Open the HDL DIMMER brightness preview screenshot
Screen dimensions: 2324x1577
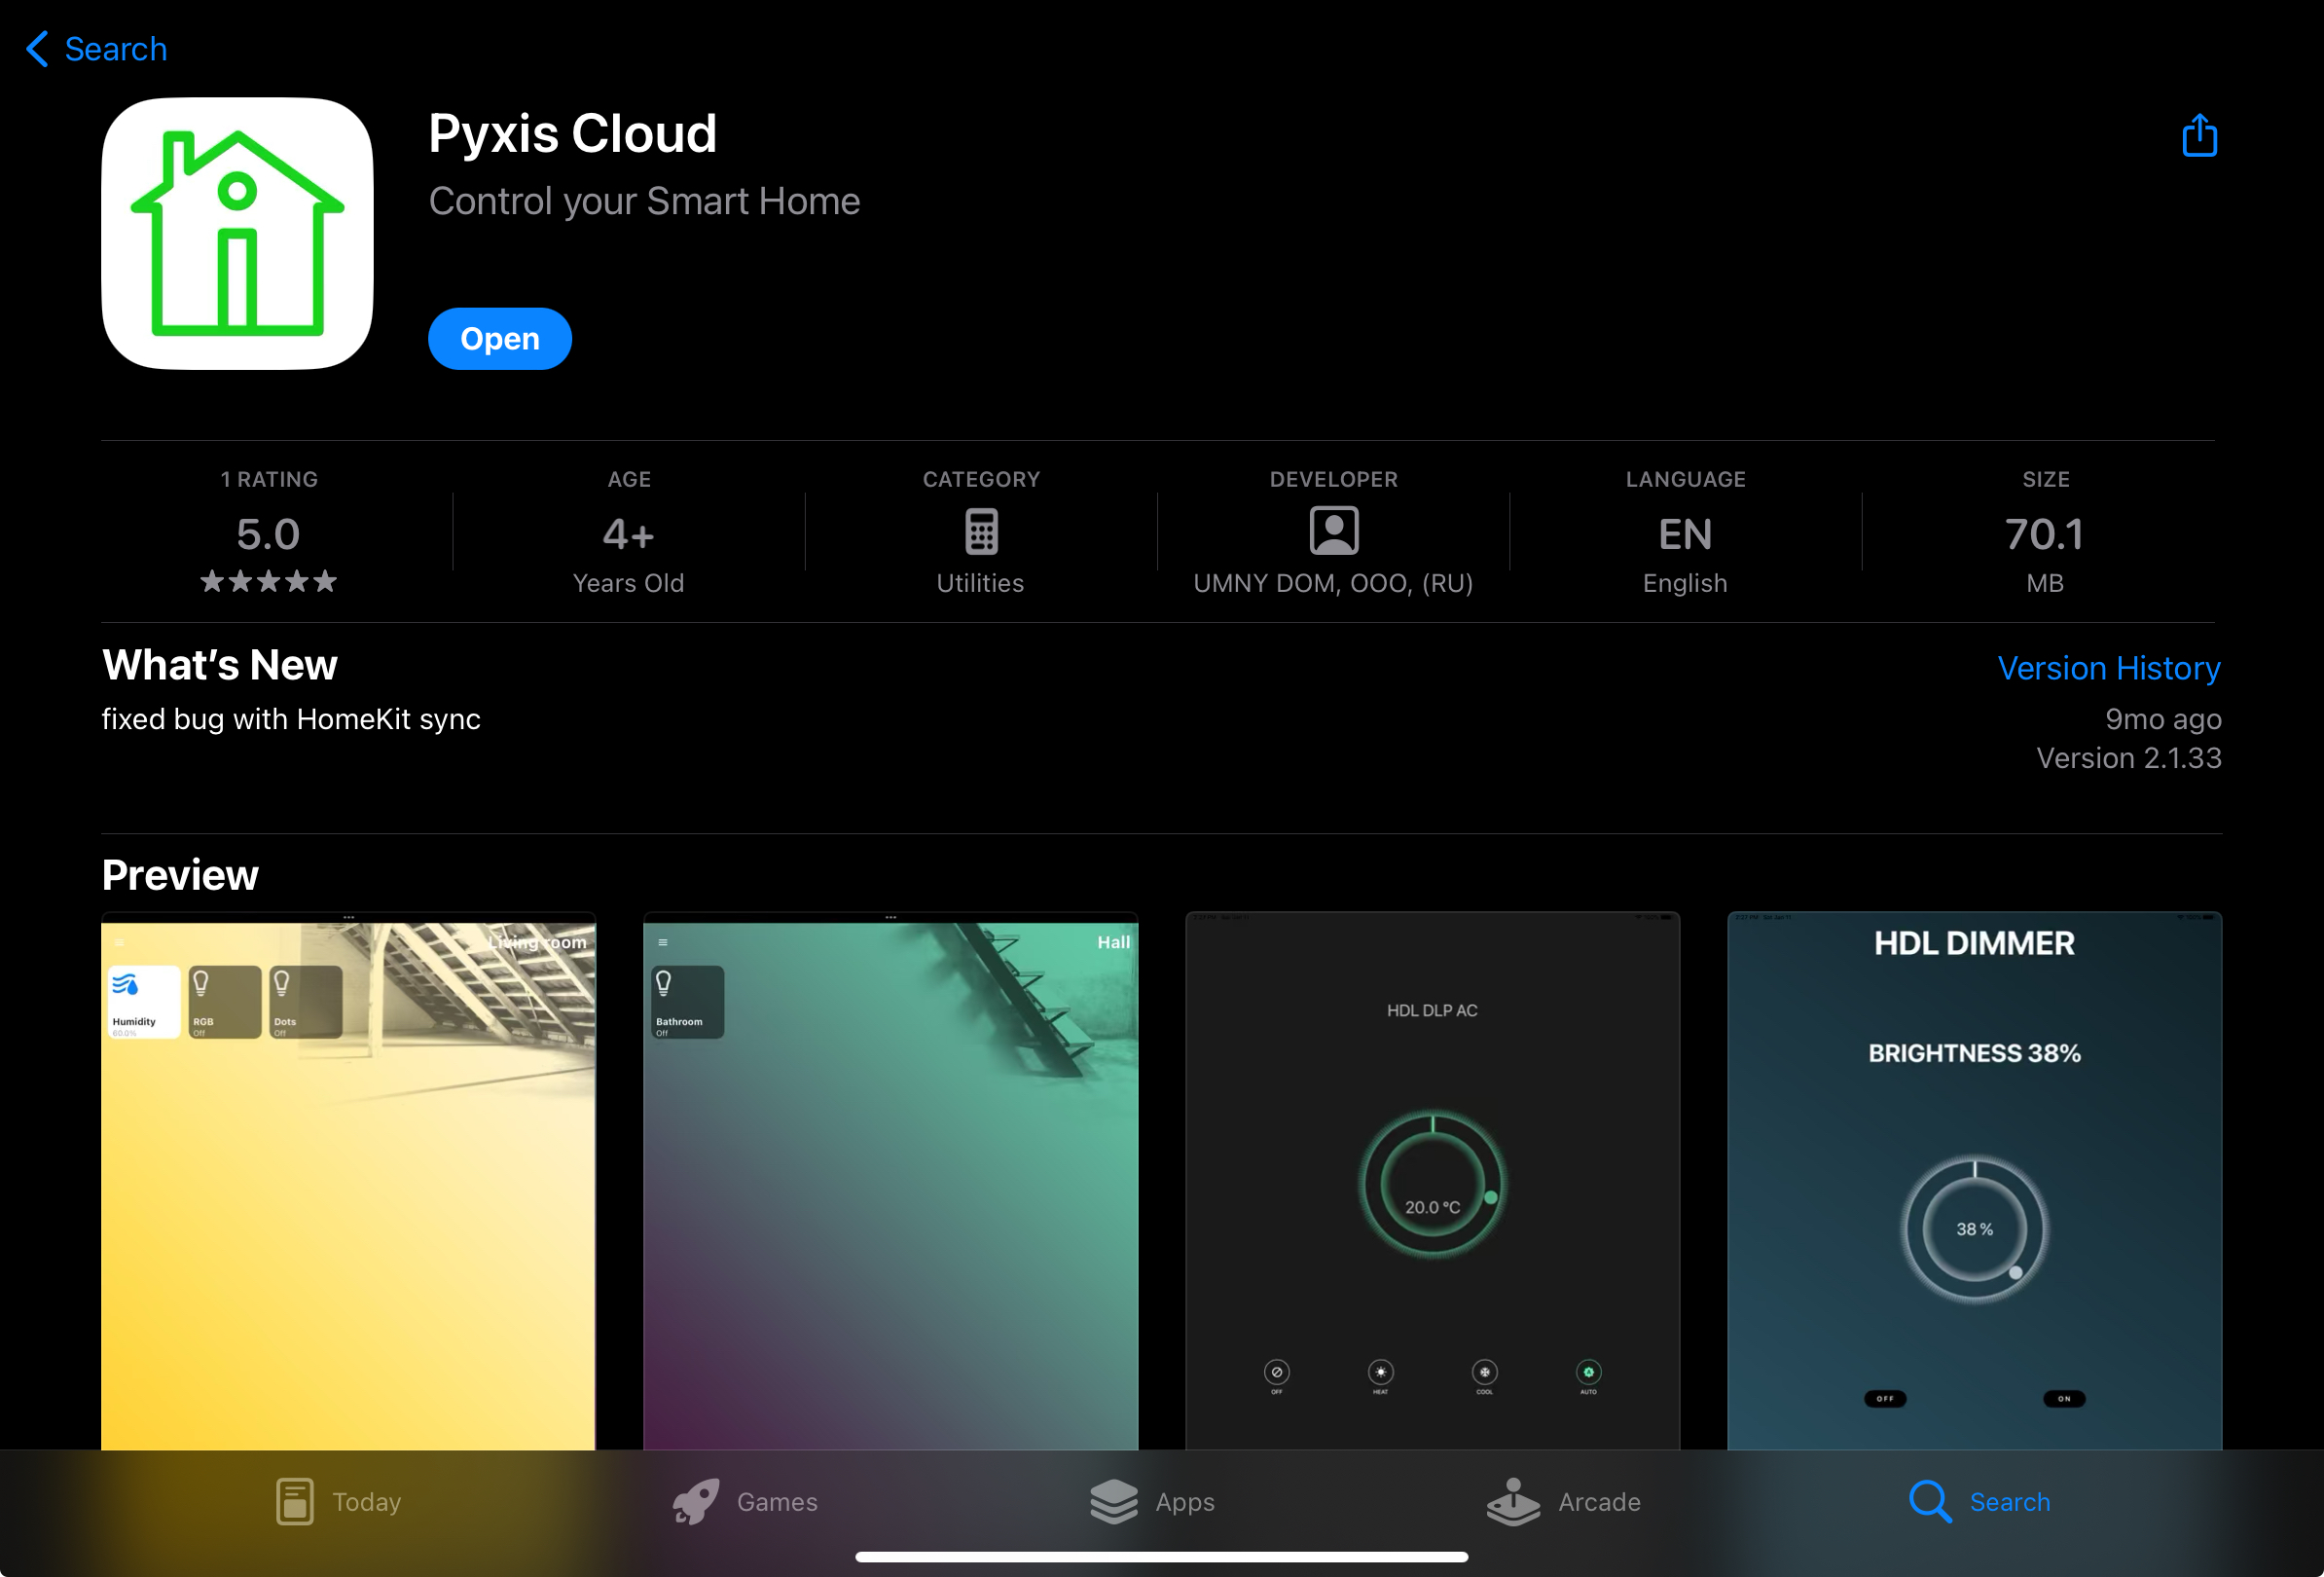point(1974,1180)
